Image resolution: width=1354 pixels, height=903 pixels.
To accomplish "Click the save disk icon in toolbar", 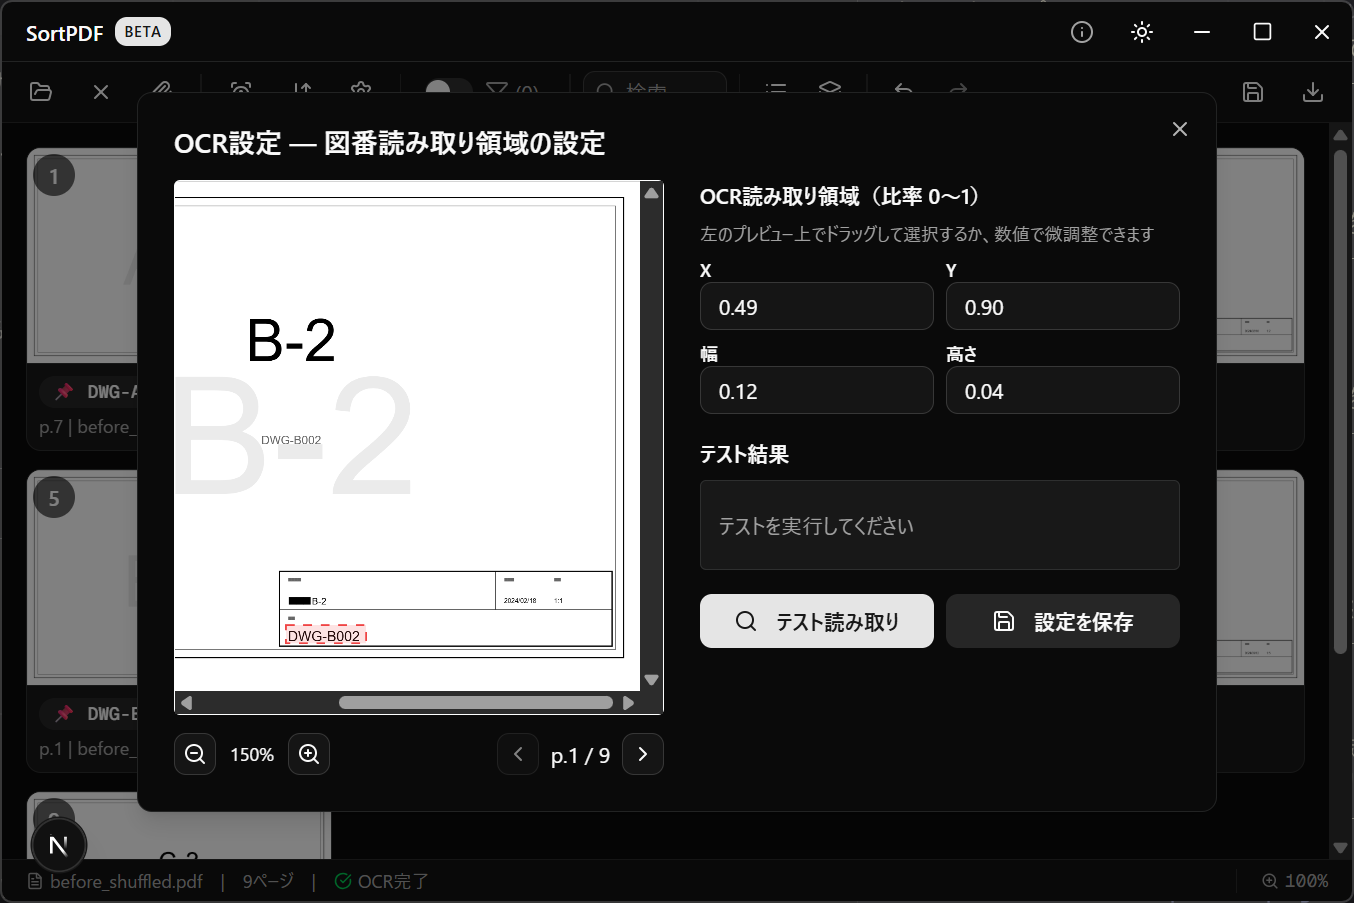I will tap(1253, 92).
